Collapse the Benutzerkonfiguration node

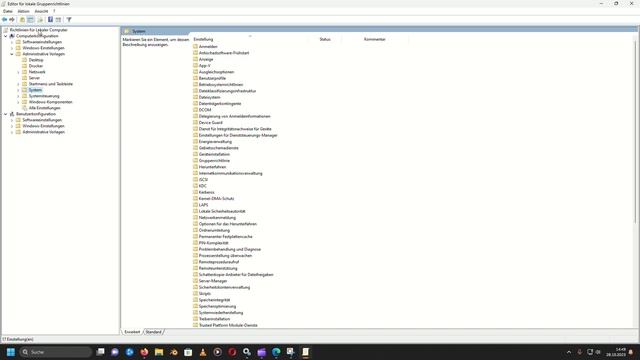tap(6, 114)
